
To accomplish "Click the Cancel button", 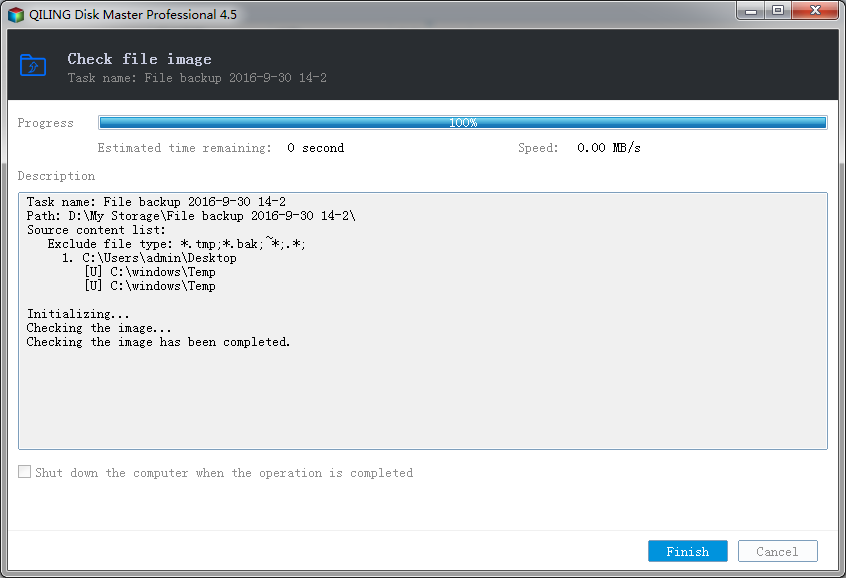I will coord(777,551).
